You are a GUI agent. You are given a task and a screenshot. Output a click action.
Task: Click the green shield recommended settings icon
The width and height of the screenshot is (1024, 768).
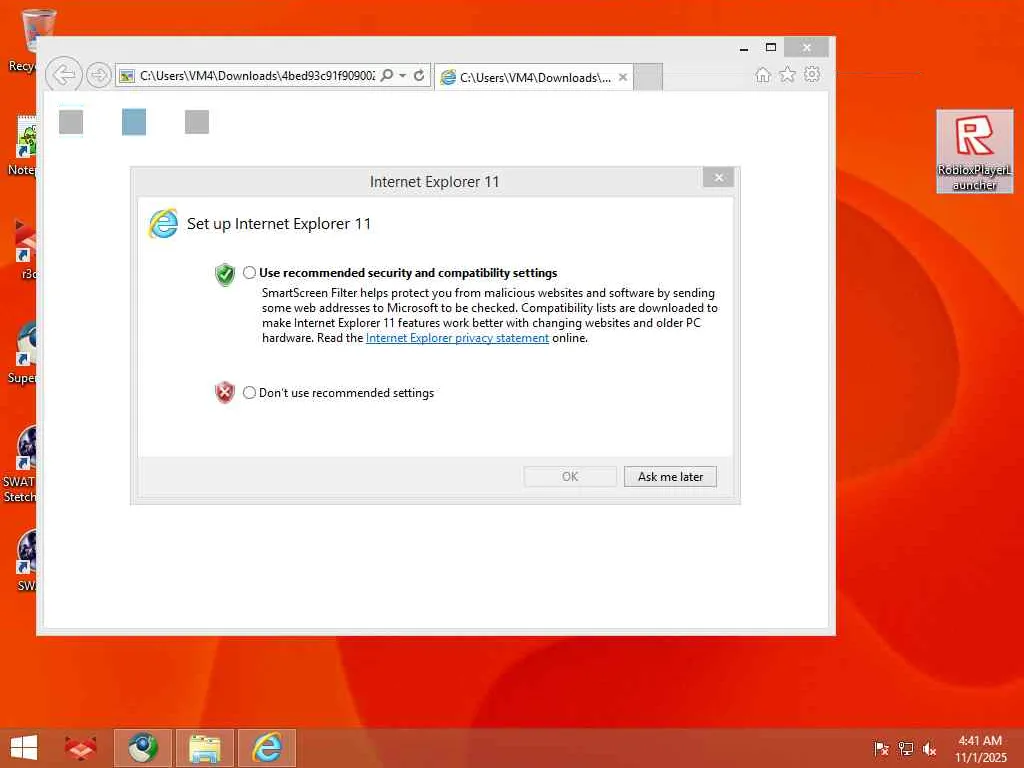click(x=225, y=274)
